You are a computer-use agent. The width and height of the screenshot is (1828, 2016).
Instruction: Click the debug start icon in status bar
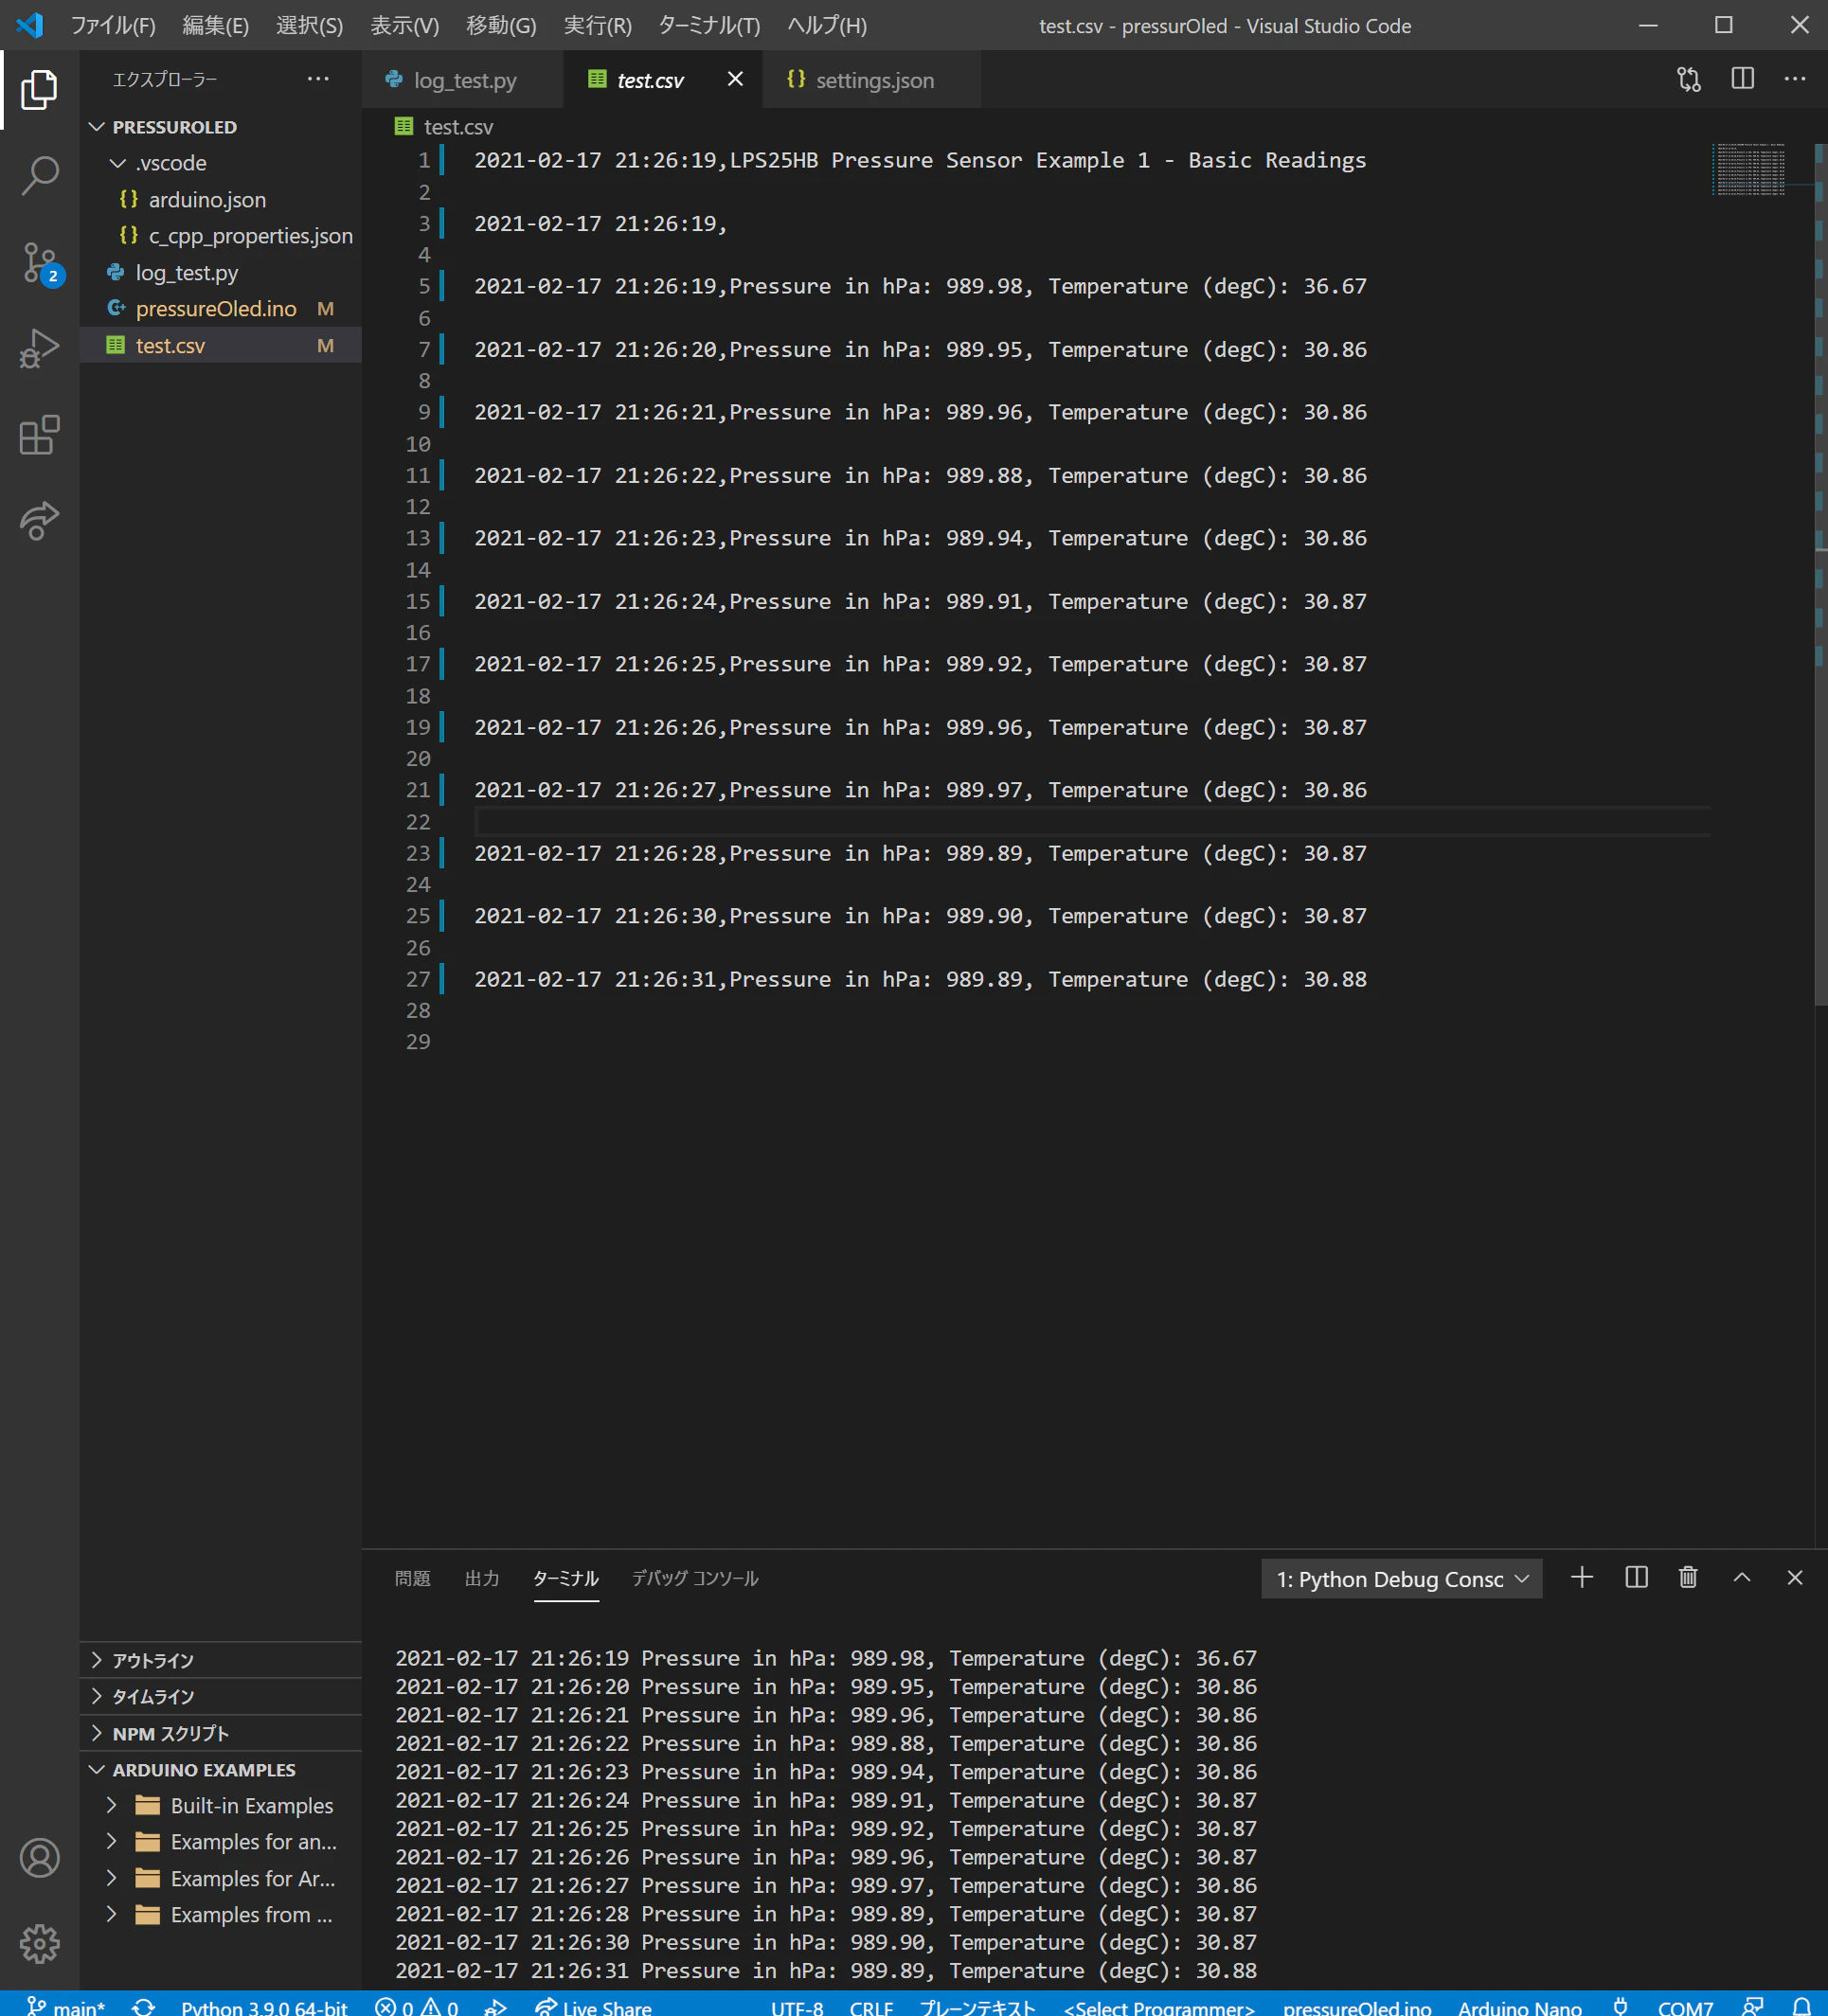[495, 2006]
